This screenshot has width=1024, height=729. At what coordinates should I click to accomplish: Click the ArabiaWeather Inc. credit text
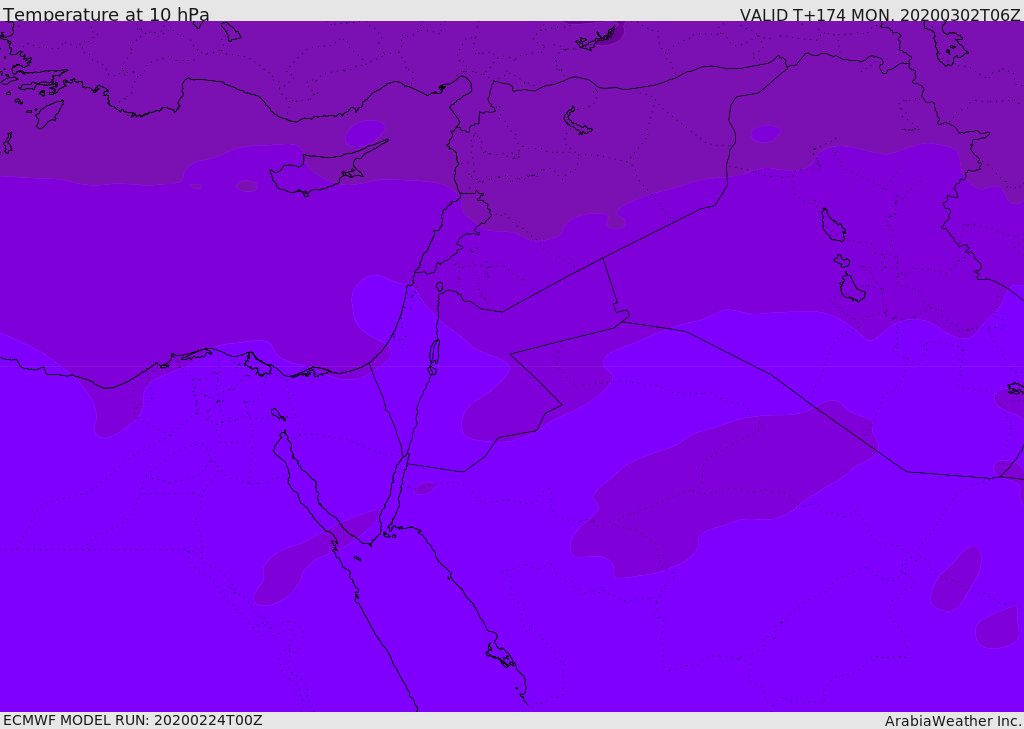click(953, 721)
